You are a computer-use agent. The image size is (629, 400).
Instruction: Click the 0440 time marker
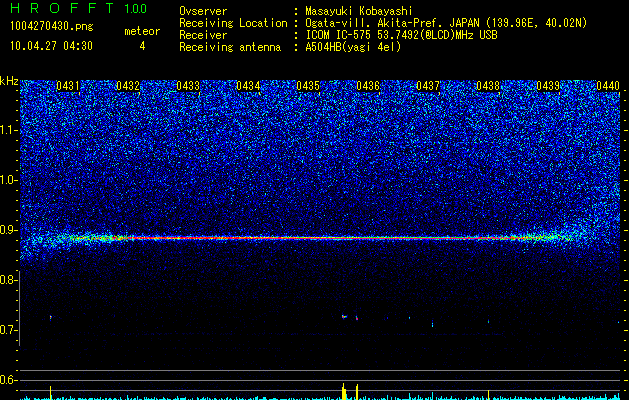point(608,86)
